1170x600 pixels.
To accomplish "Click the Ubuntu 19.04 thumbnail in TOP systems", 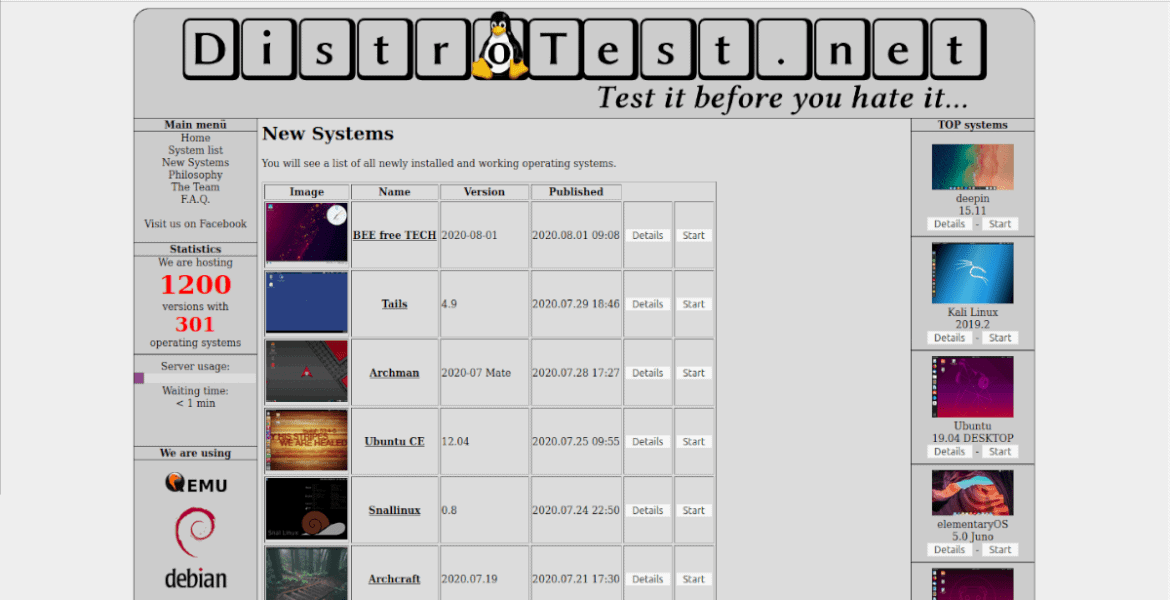I will pos(972,387).
